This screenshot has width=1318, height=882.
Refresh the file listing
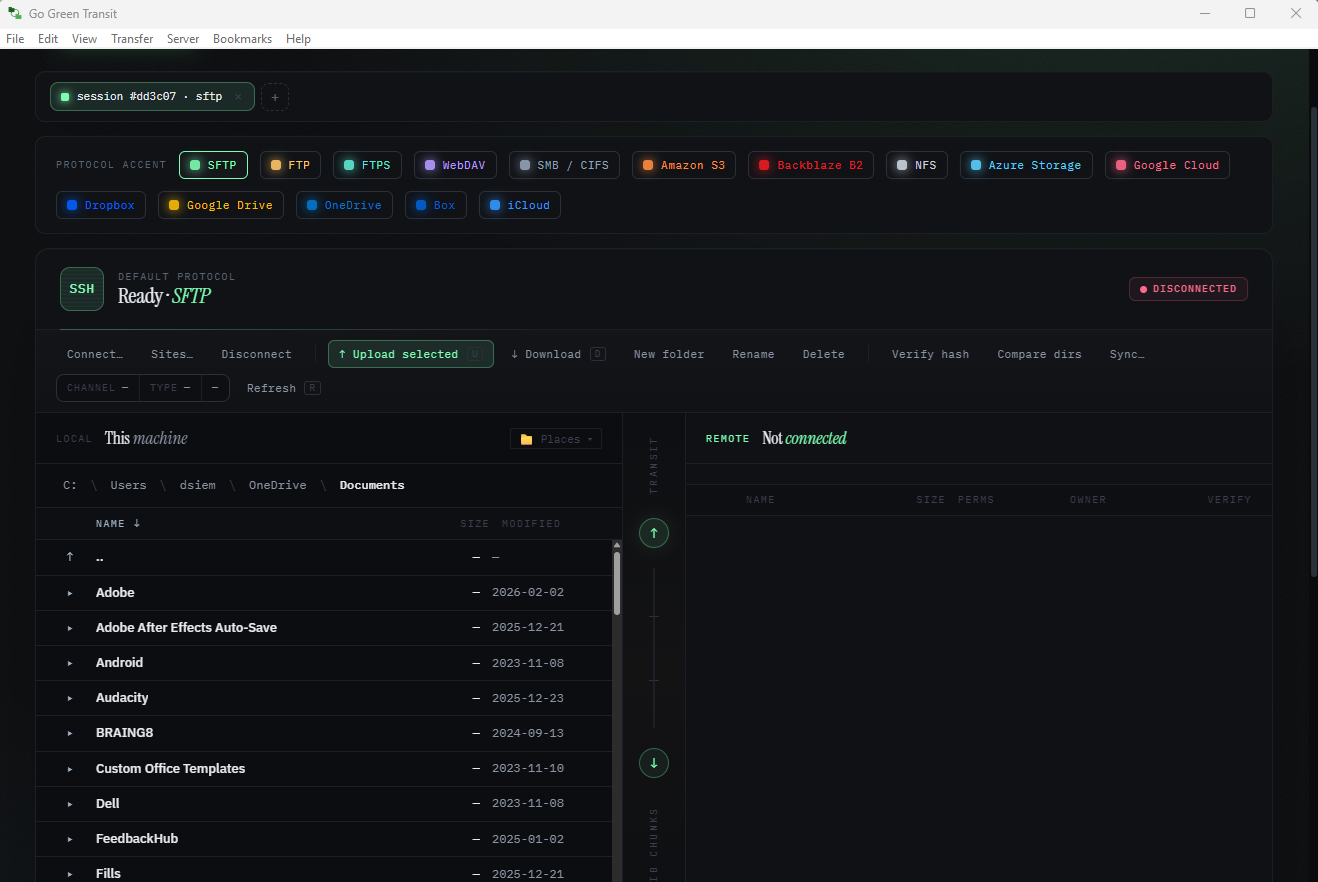(284, 388)
